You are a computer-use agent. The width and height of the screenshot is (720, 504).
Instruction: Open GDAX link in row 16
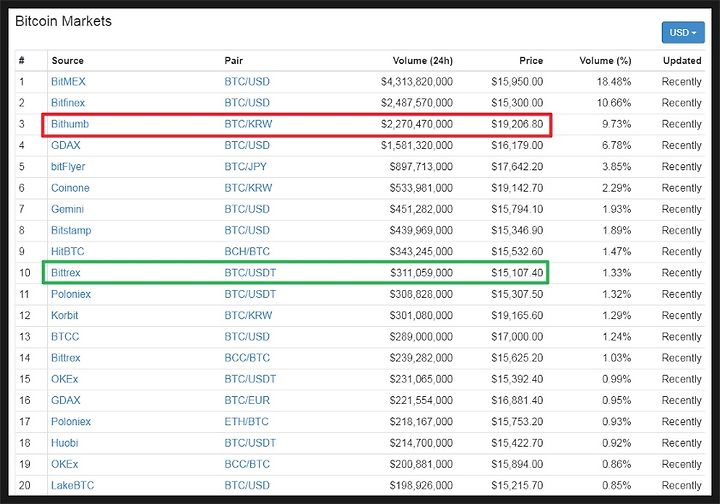pyautogui.click(x=66, y=400)
